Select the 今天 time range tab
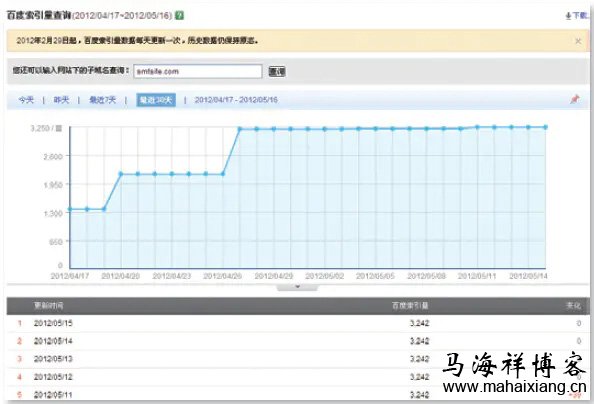 [26, 100]
